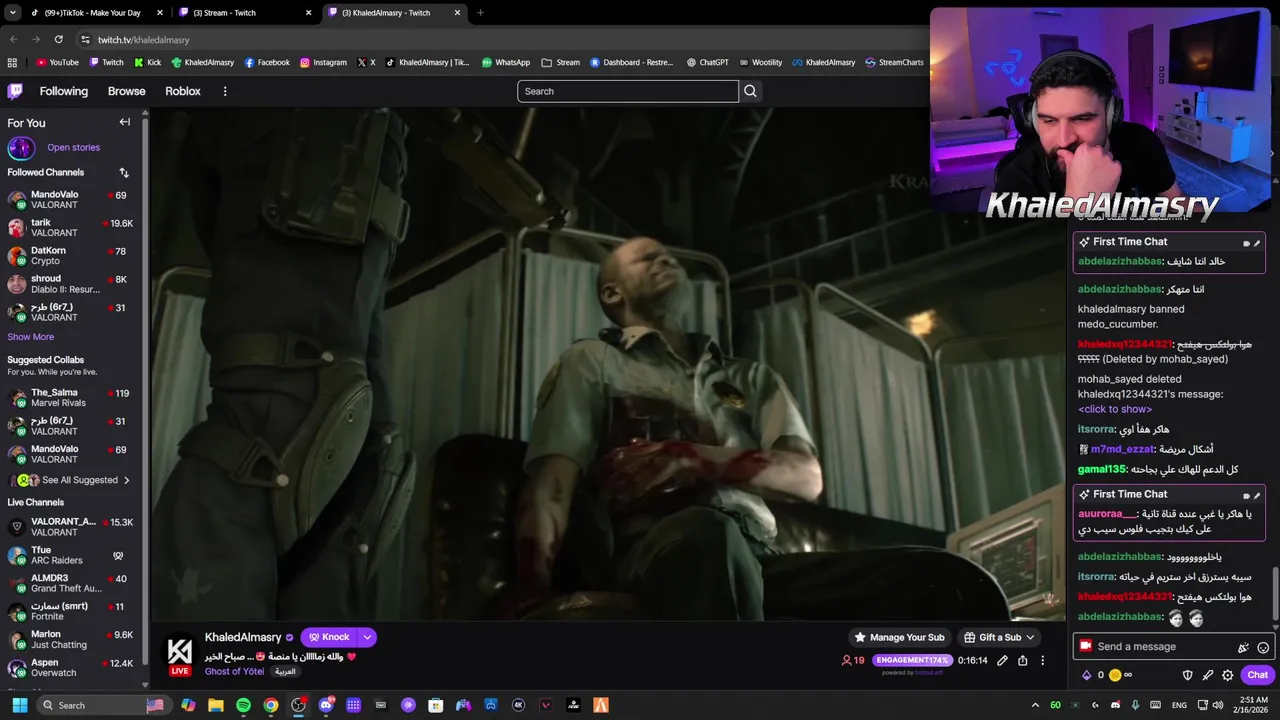Show more followed channels
The width and height of the screenshot is (1280, 720).
(x=31, y=337)
